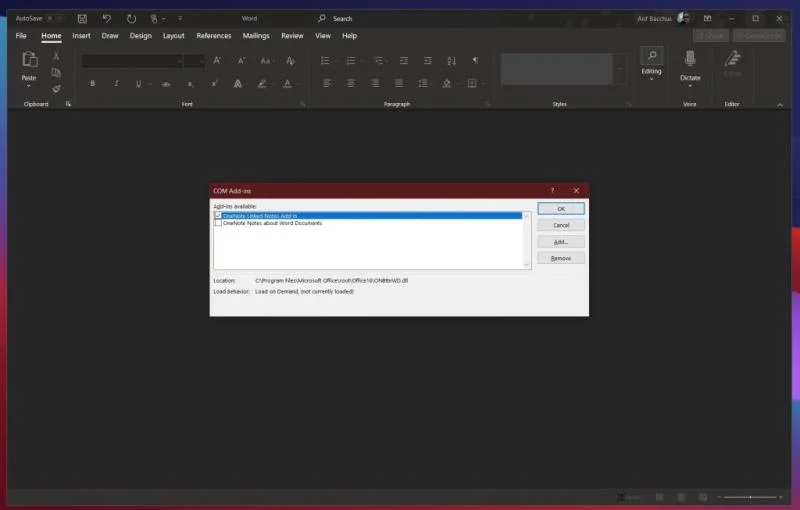Screen dimensions: 800x510
Task: Cut selection with the scissors icon
Action: coord(56,56)
